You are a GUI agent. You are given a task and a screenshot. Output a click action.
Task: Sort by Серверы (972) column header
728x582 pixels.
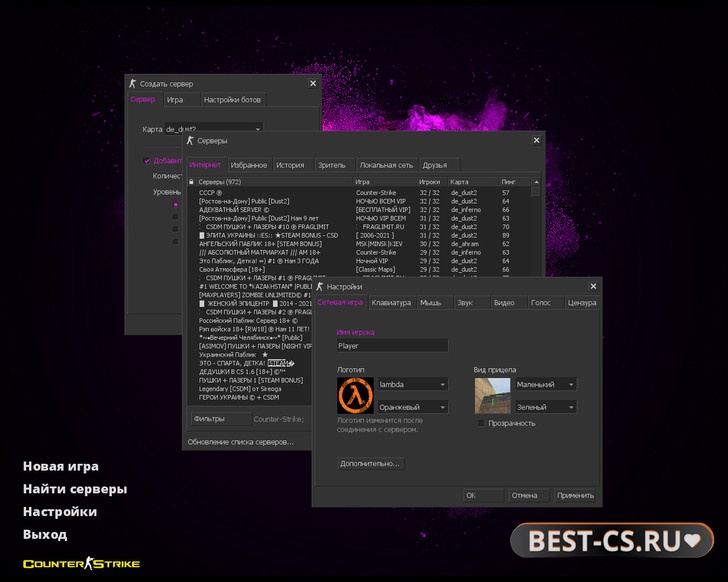[275, 182]
